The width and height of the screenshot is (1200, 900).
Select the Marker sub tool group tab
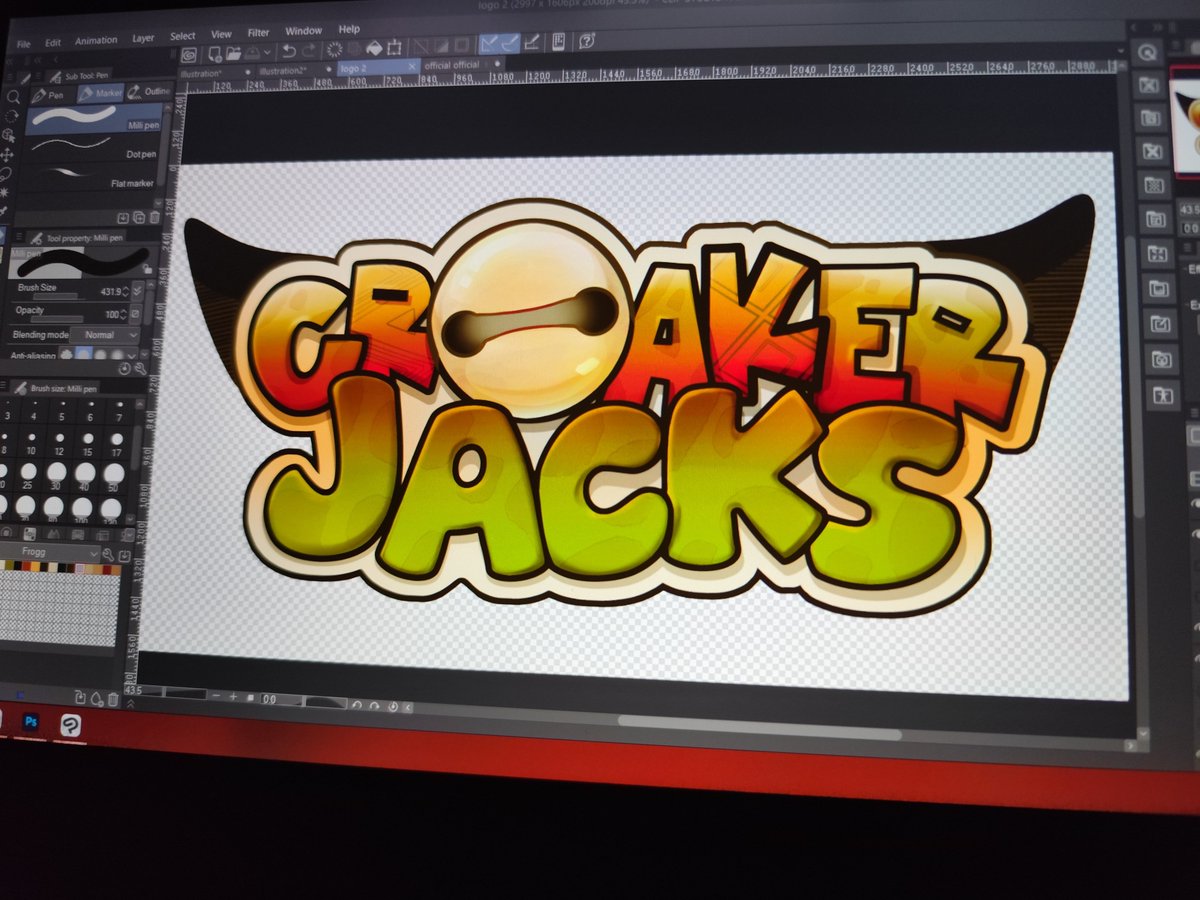tap(102, 93)
